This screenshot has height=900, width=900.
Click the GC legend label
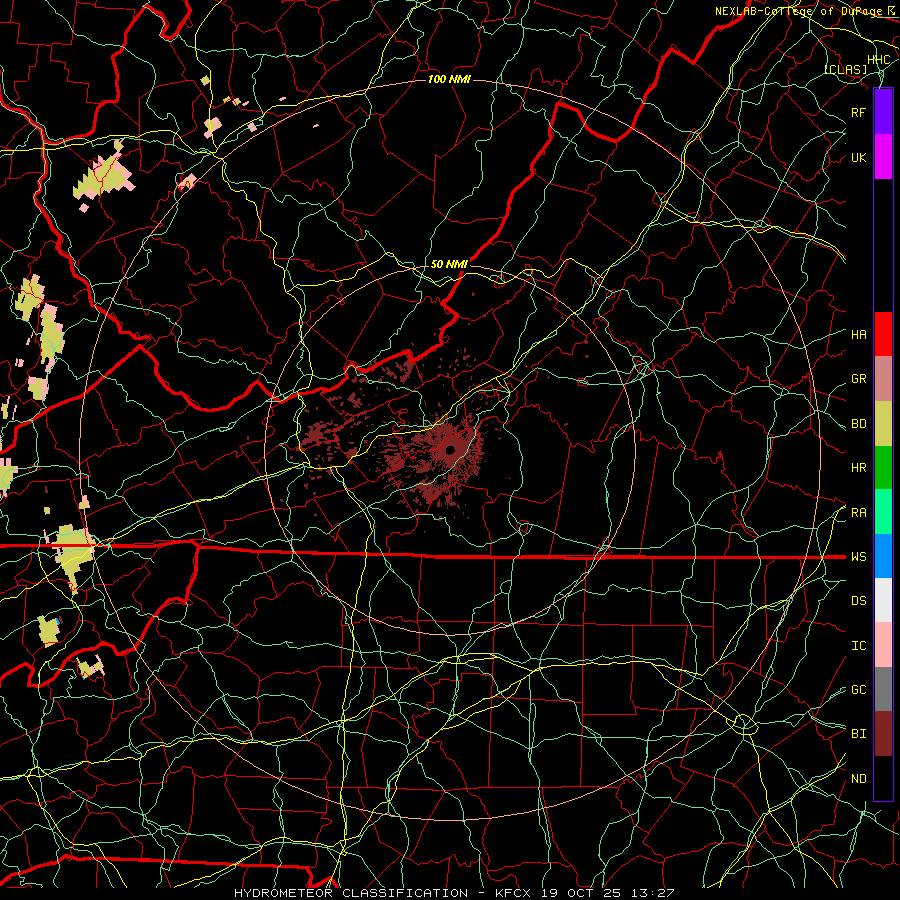(858, 690)
